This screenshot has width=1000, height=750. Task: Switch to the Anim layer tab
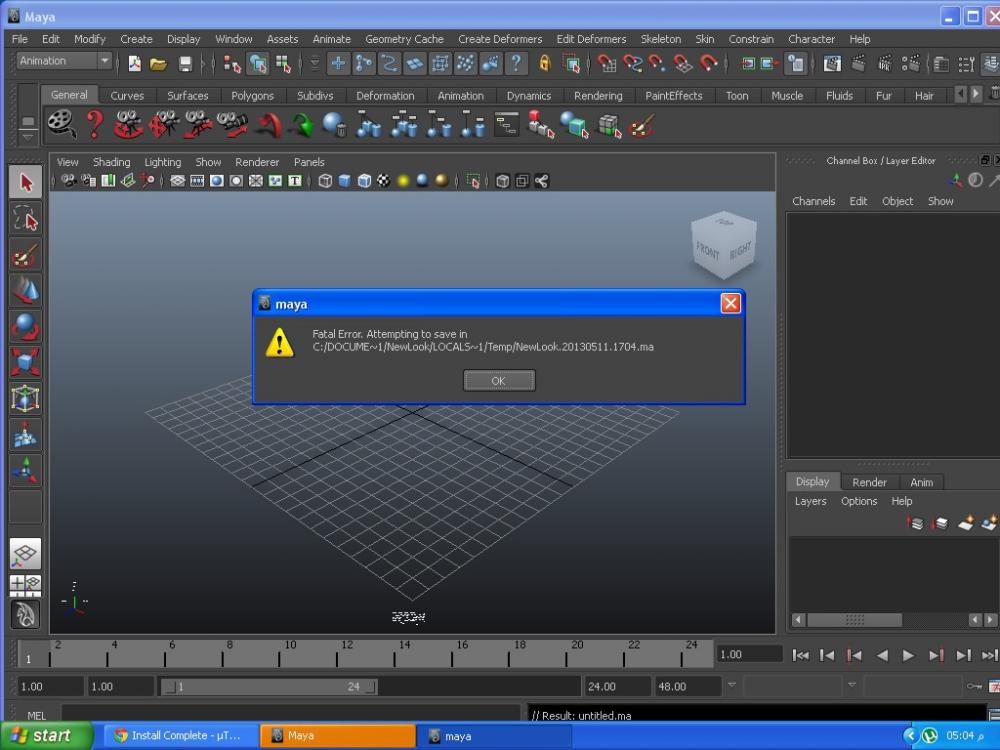point(922,482)
